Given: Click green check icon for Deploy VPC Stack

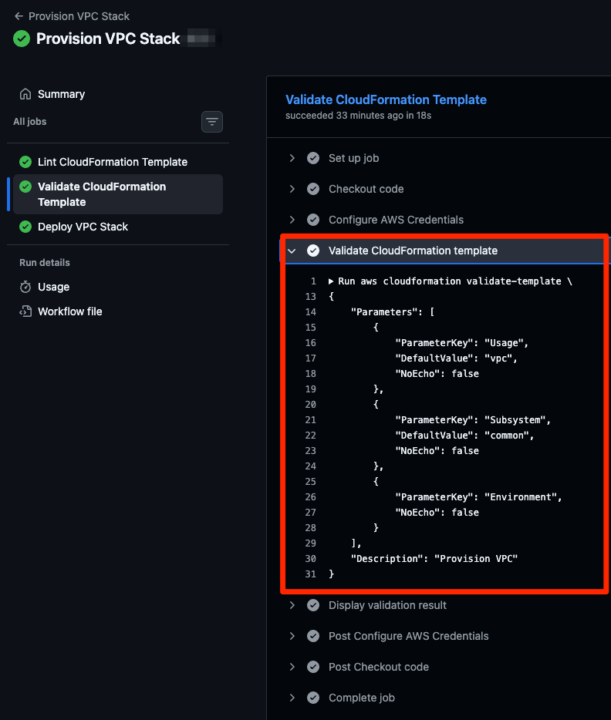Looking at the screenshot, I should (x=25, y=227).
